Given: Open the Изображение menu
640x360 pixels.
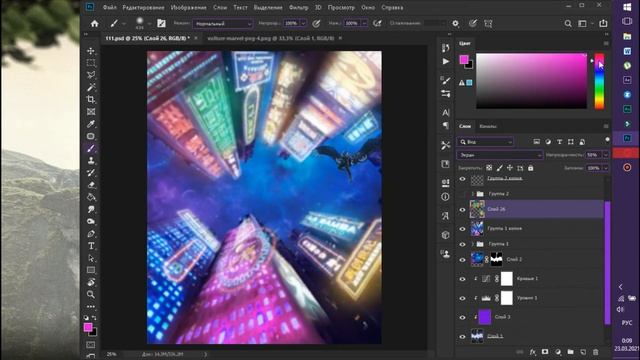Looking at the screenshot, I should [x=189, y=7].
